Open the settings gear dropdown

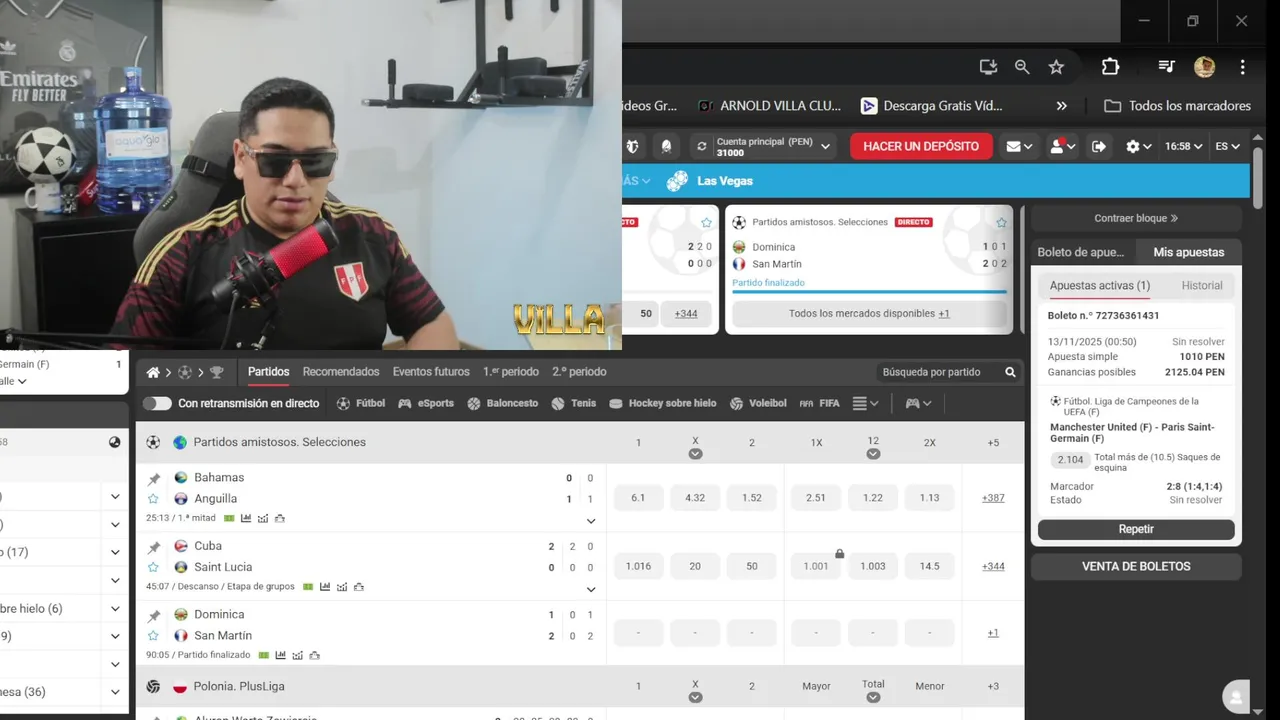tap(1138, 146)
